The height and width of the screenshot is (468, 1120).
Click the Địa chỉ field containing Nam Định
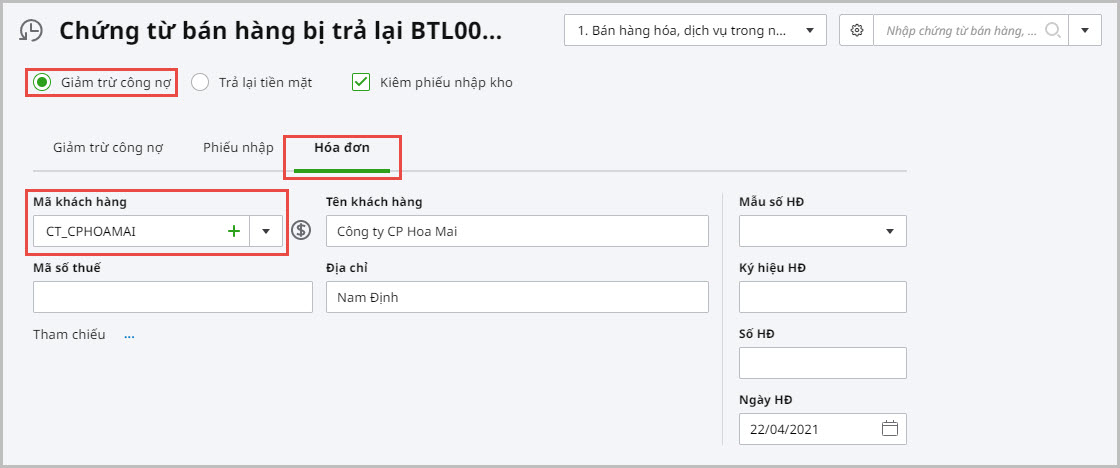tap(517, 297)
